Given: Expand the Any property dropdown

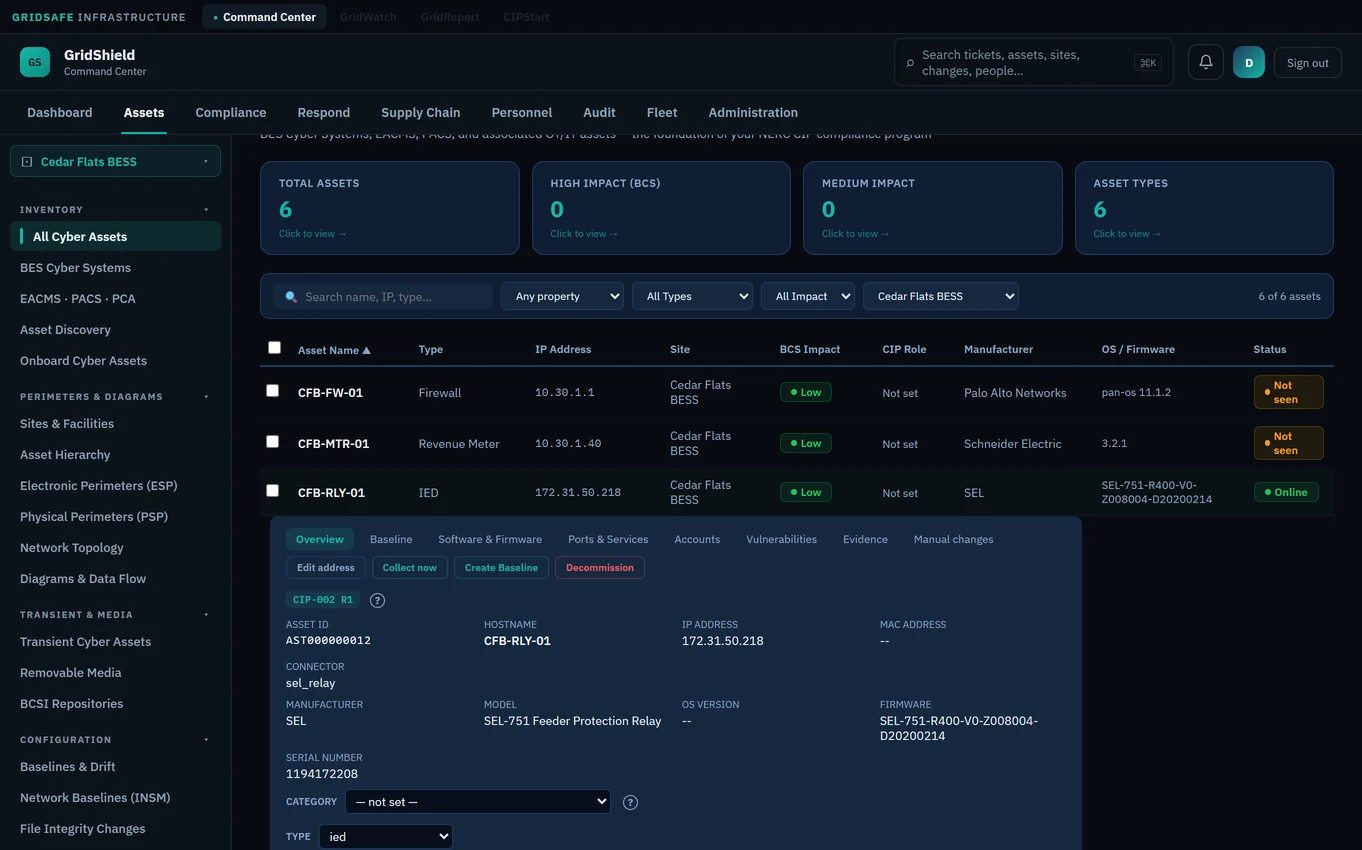Looking at the screenshot, I should click(562, 296).
